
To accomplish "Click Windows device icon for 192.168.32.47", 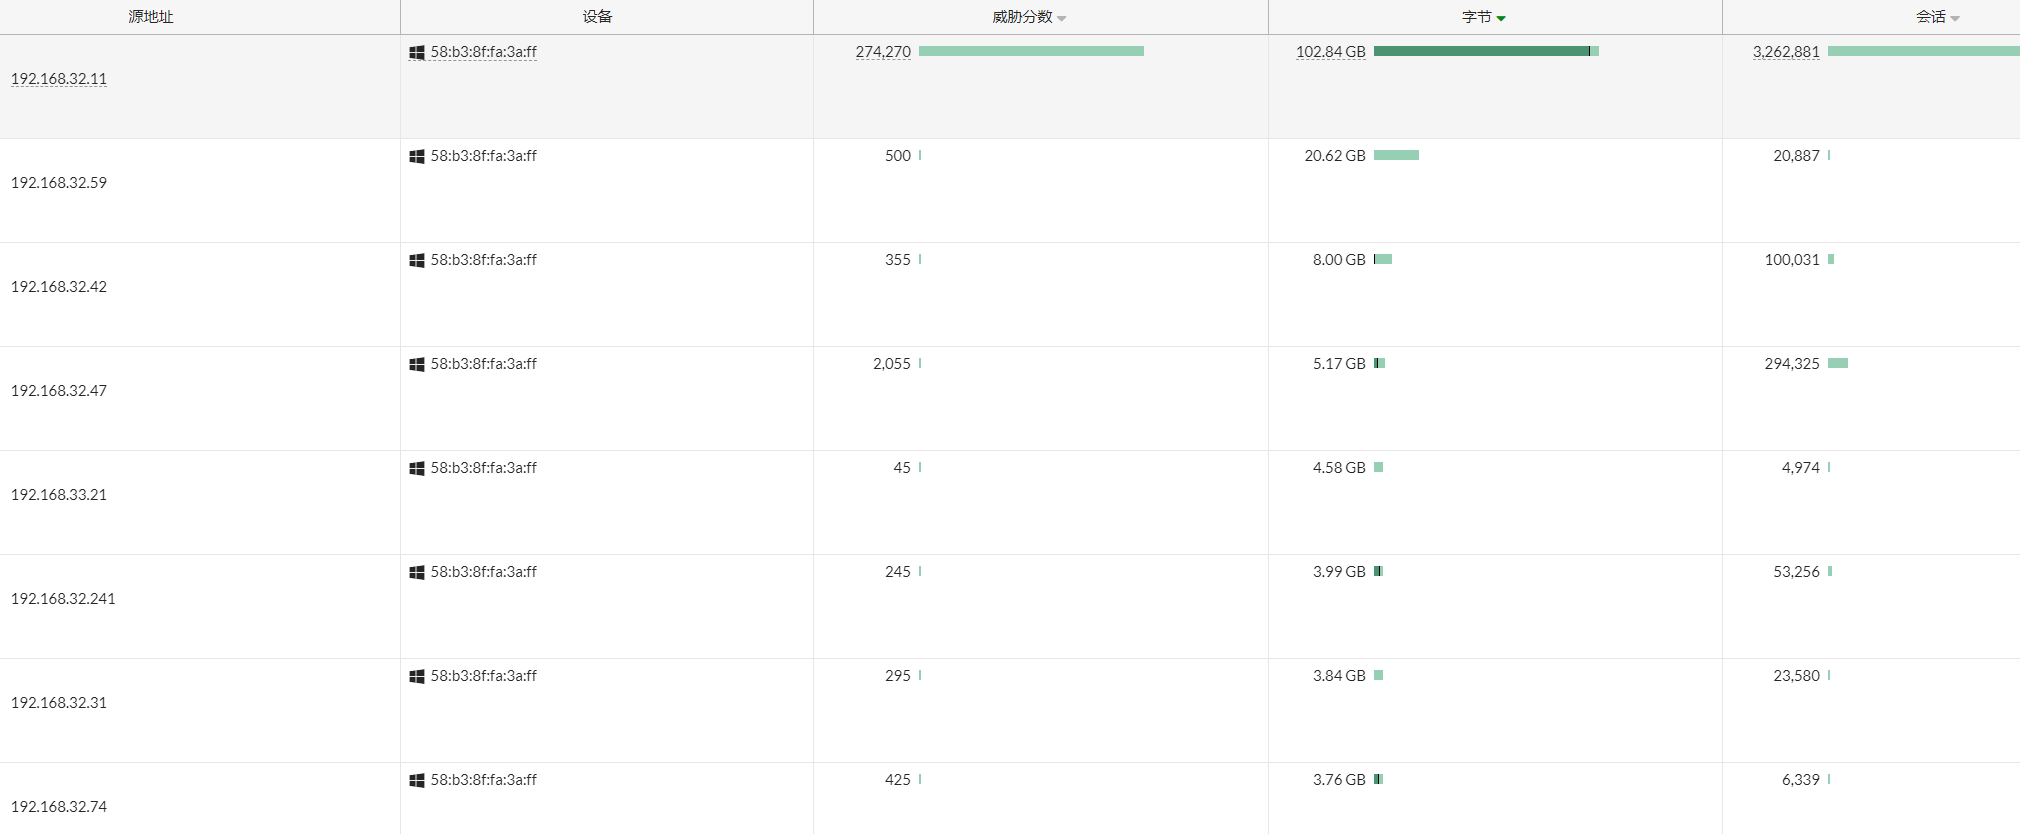I will click(x=417, y=365).
